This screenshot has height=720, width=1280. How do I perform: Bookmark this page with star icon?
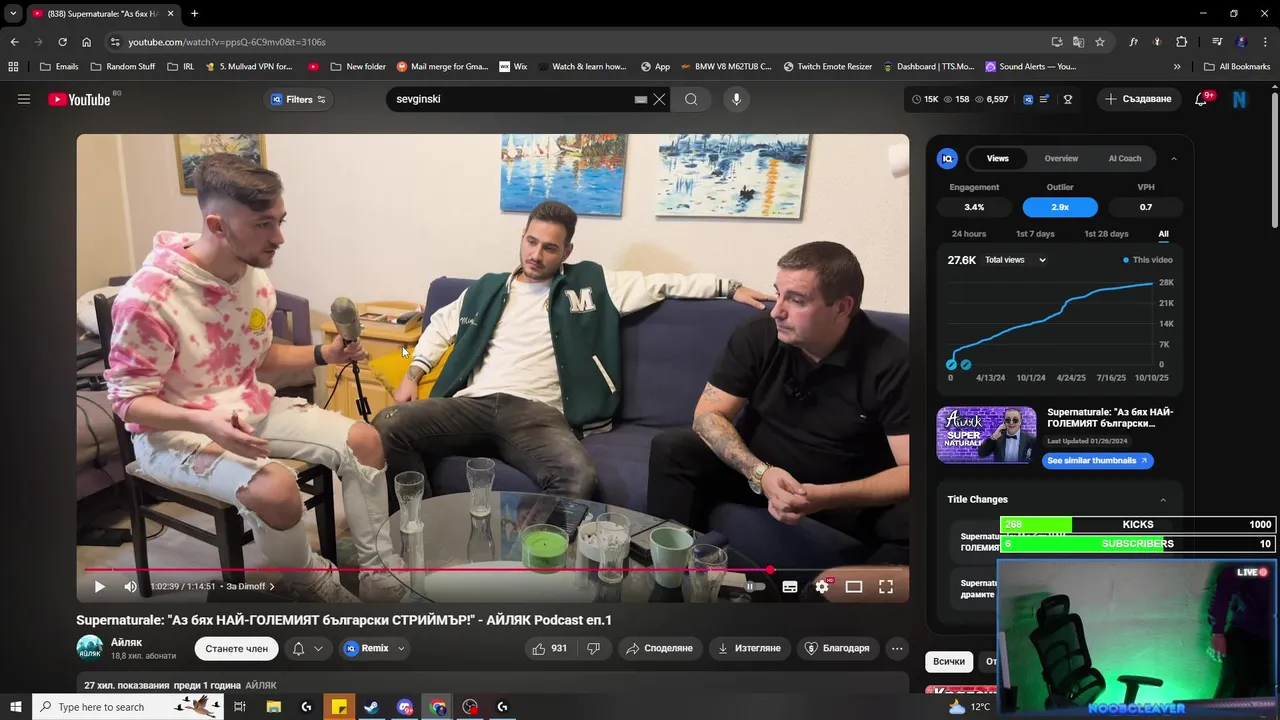[x=1100, y=42]
